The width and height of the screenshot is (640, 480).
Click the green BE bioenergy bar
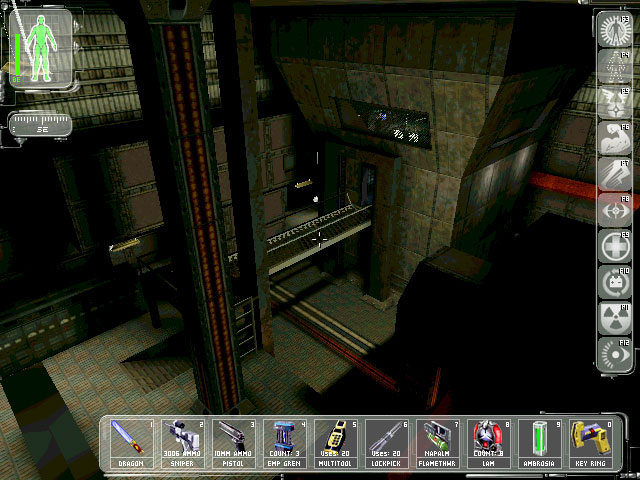point(18,55)
